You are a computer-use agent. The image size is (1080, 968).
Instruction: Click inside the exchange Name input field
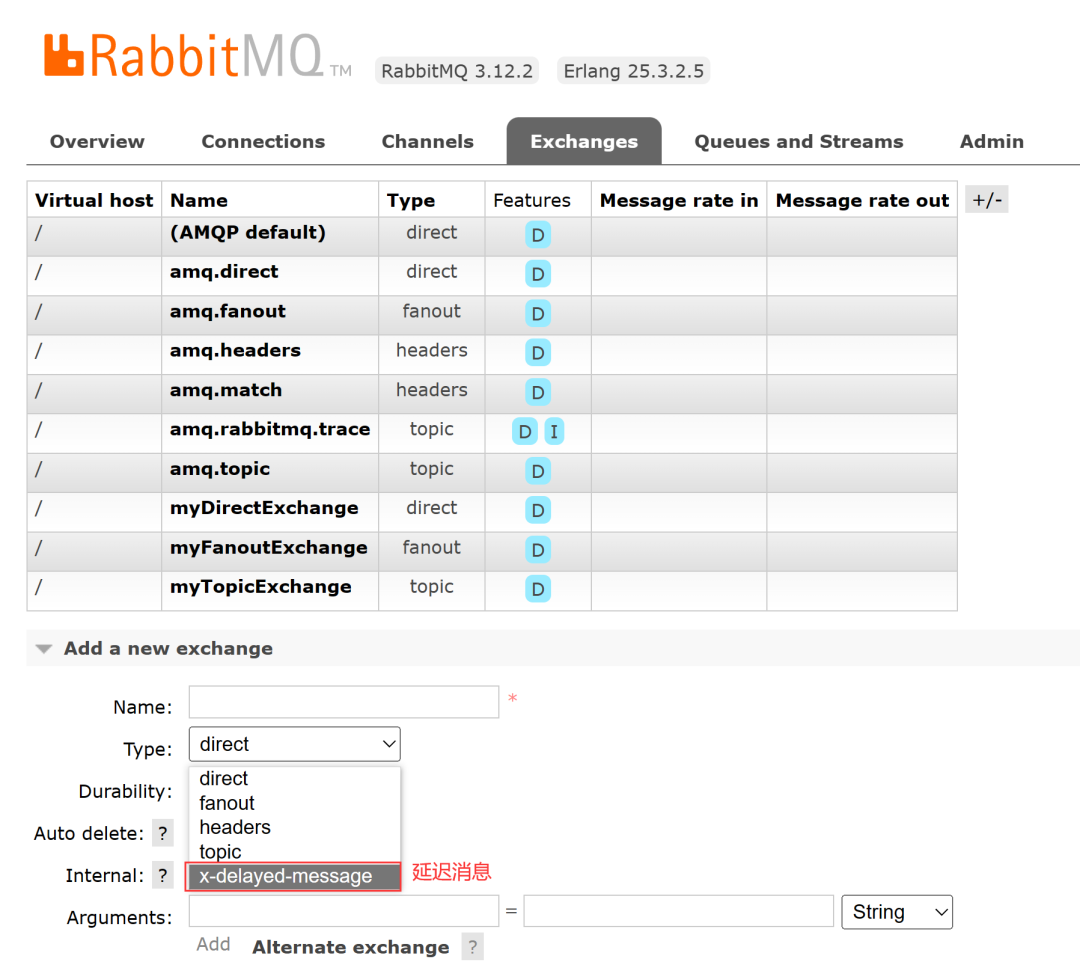coord(343,701)
